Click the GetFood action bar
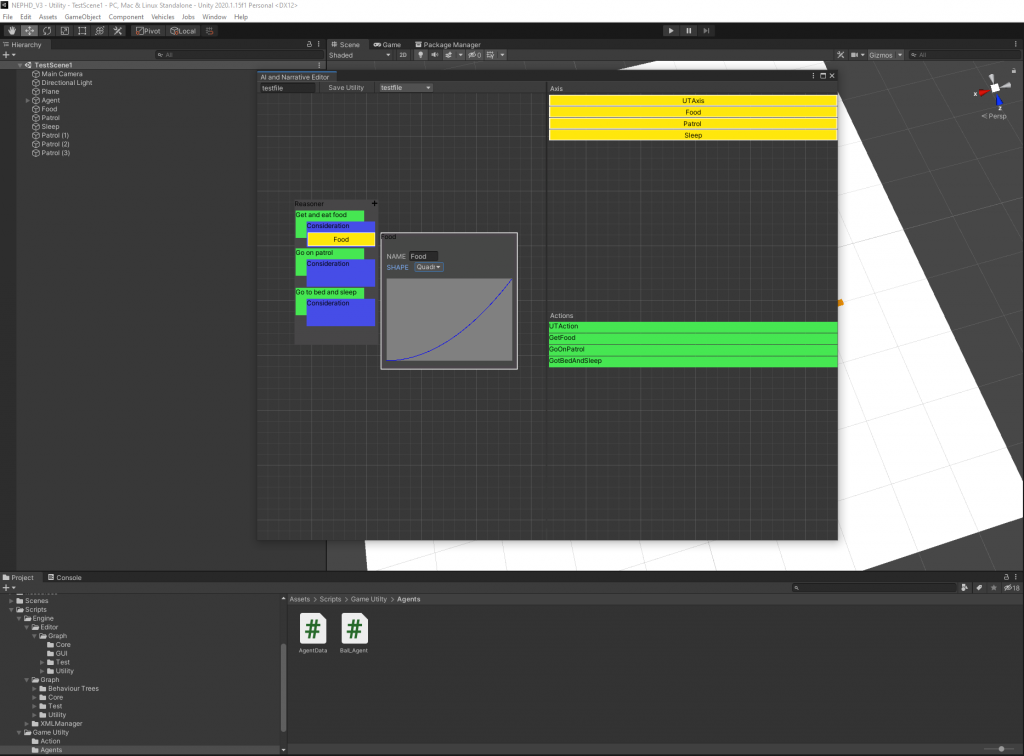1024x756 pixels. 692,338
